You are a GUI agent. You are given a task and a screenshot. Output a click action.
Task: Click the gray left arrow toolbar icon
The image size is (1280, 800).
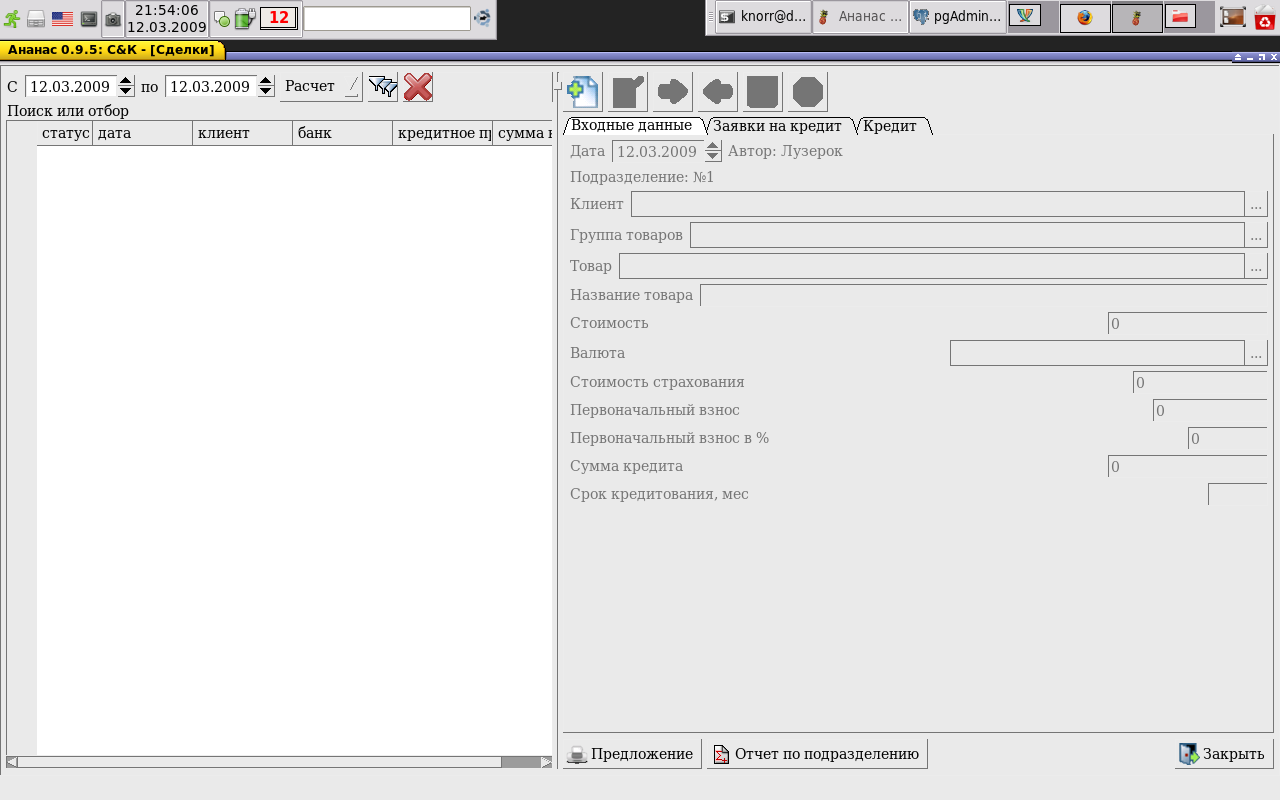[718, 92]
